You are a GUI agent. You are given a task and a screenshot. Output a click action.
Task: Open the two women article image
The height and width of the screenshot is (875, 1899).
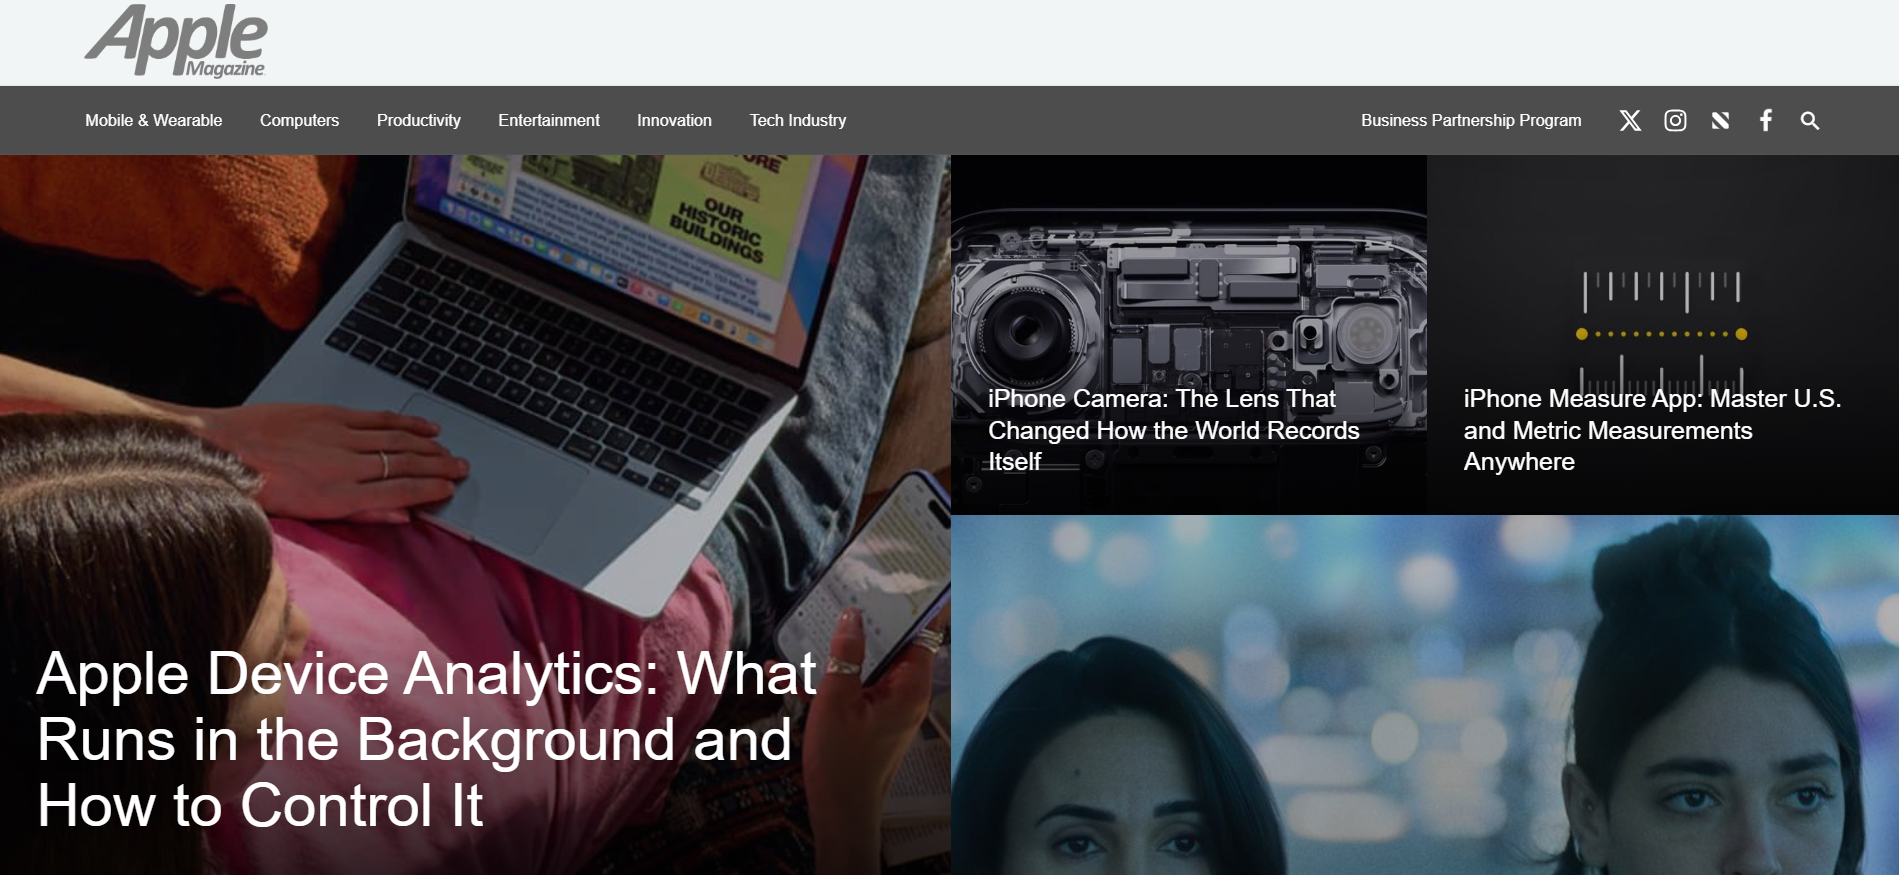pos(1425,695)
